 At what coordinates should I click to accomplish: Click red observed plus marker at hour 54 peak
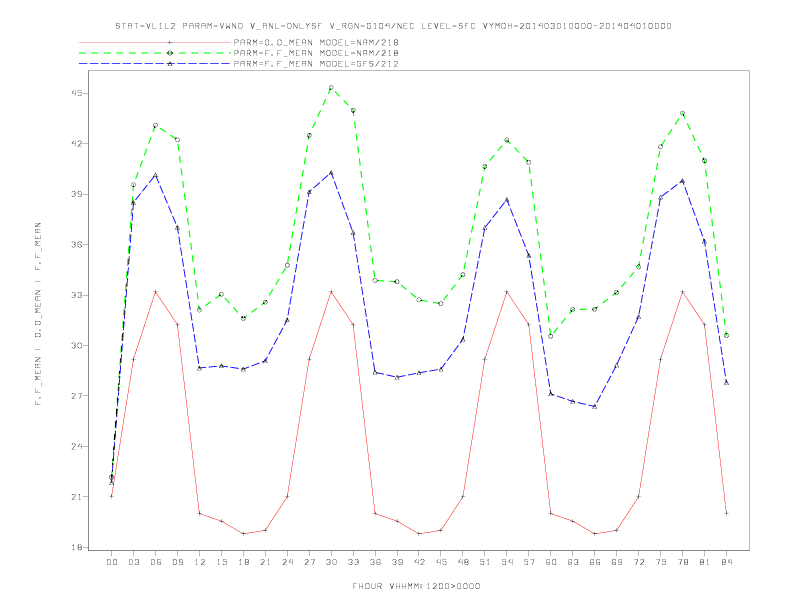[x=507, y=292]
